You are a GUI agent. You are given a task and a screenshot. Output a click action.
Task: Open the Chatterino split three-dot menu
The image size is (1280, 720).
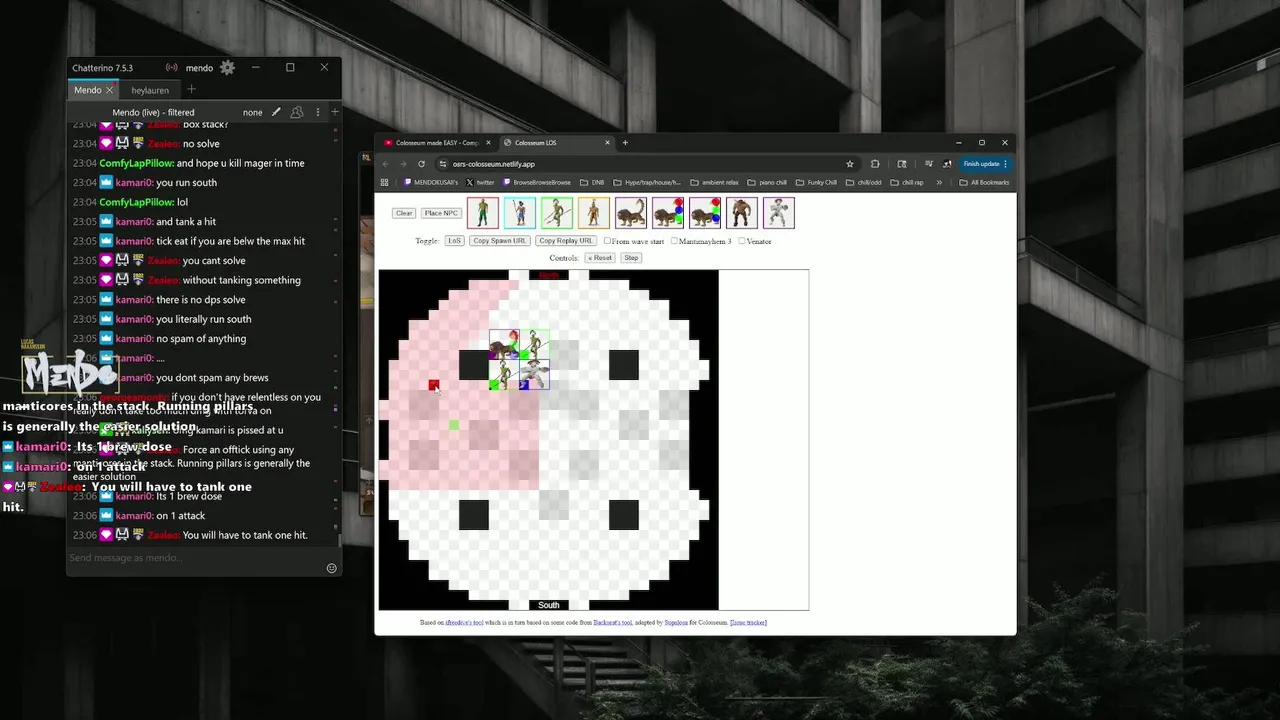point(318,112)
